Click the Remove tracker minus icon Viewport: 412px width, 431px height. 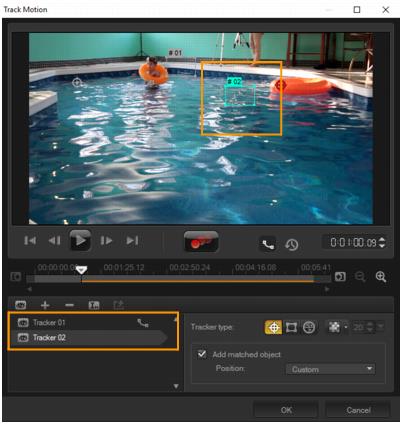[69, 305]
